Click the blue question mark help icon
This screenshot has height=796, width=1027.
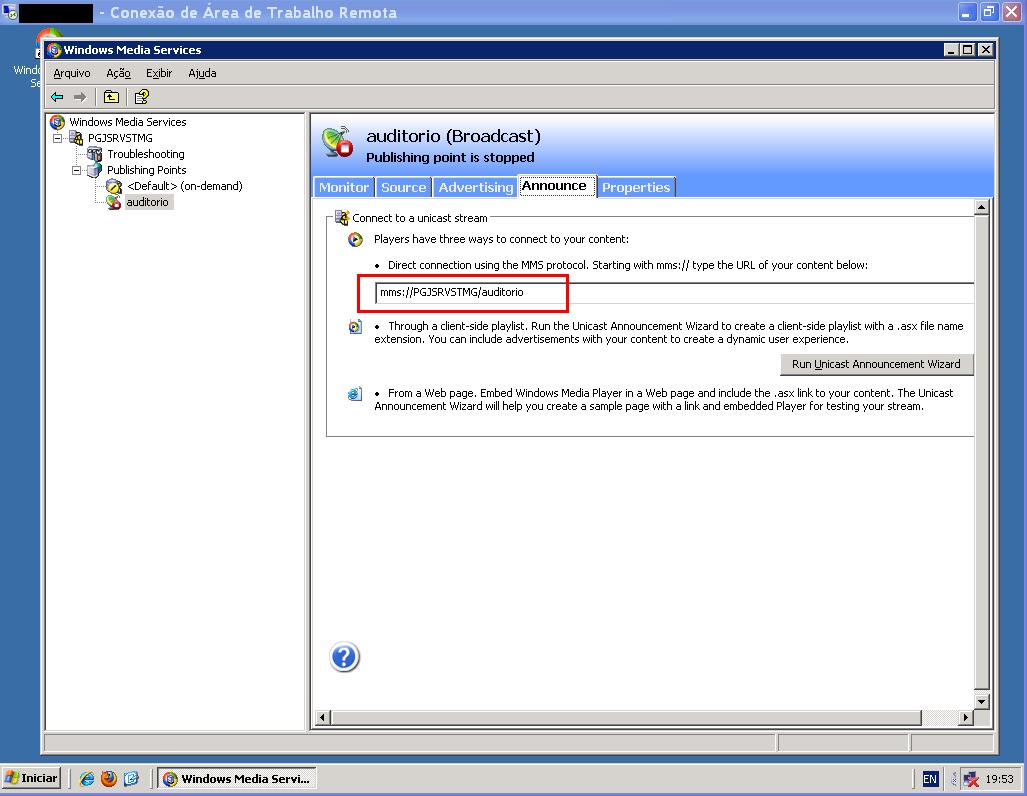[x=345, y=656]
